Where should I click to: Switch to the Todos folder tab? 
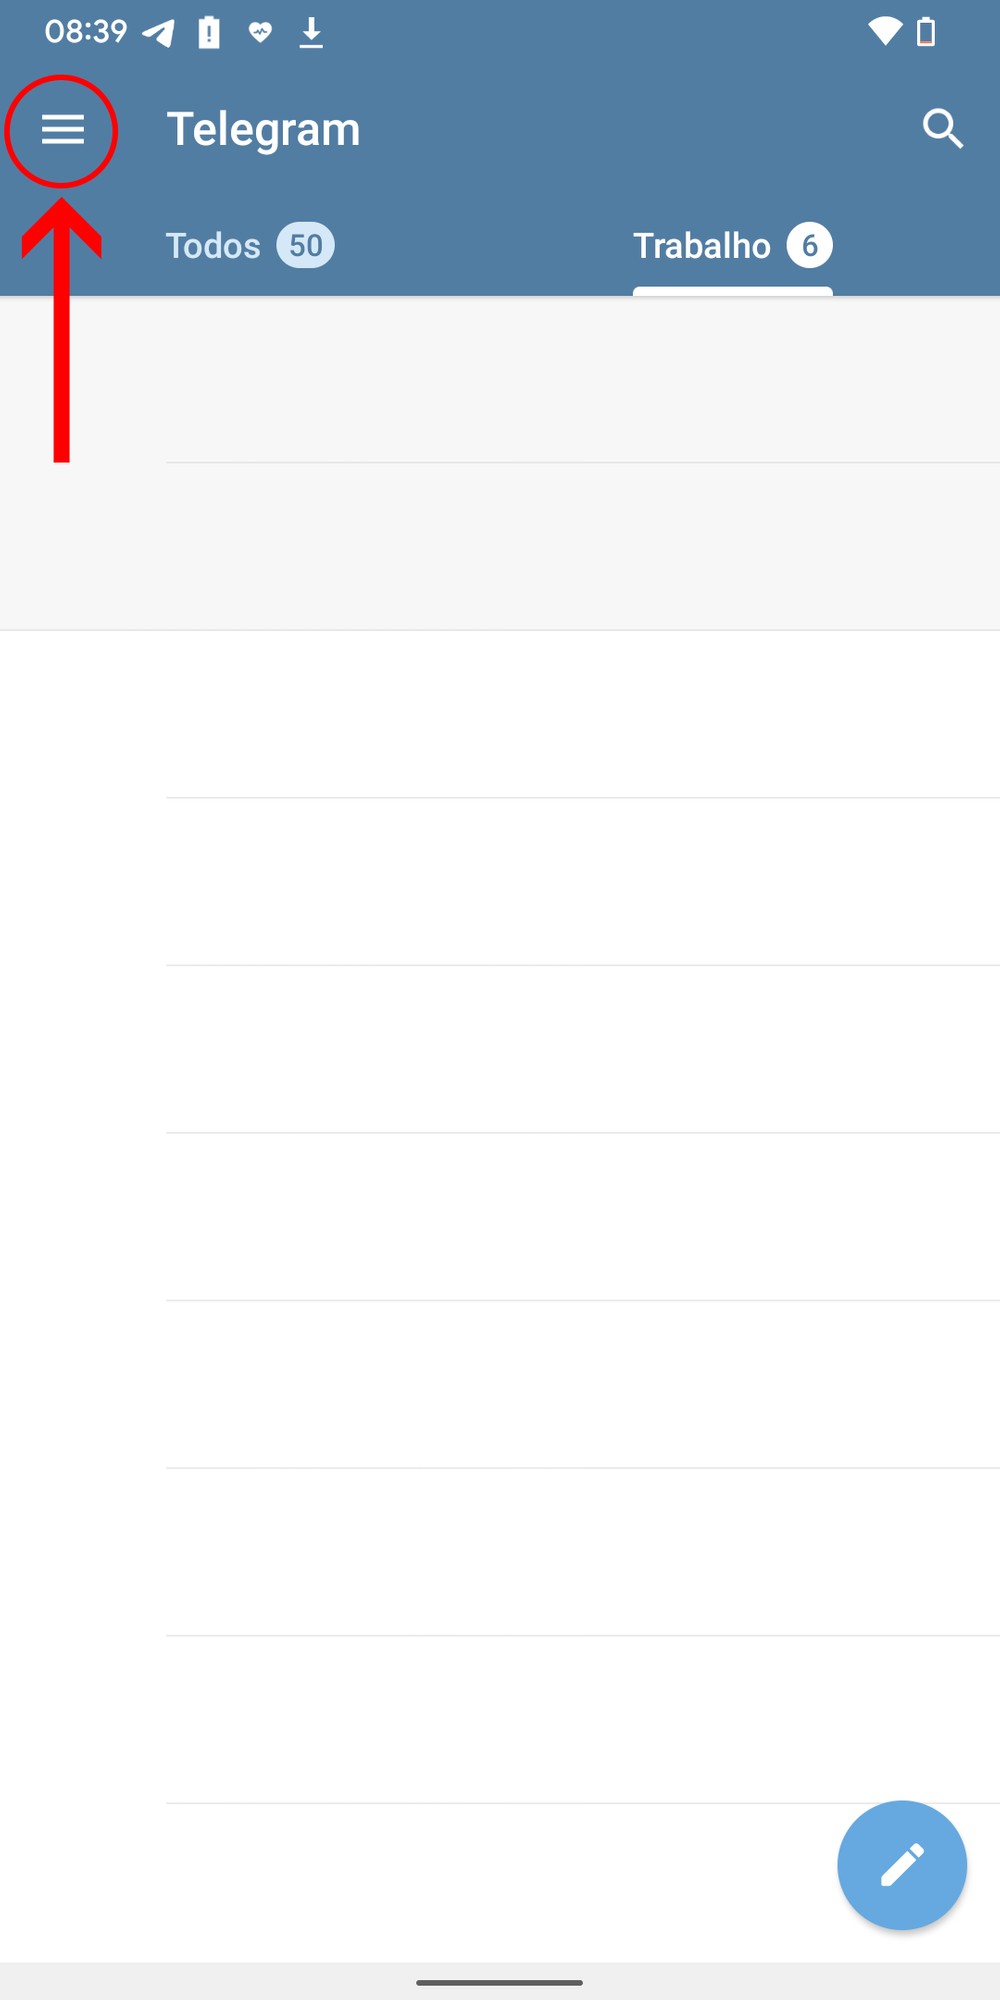coord(213,246)
